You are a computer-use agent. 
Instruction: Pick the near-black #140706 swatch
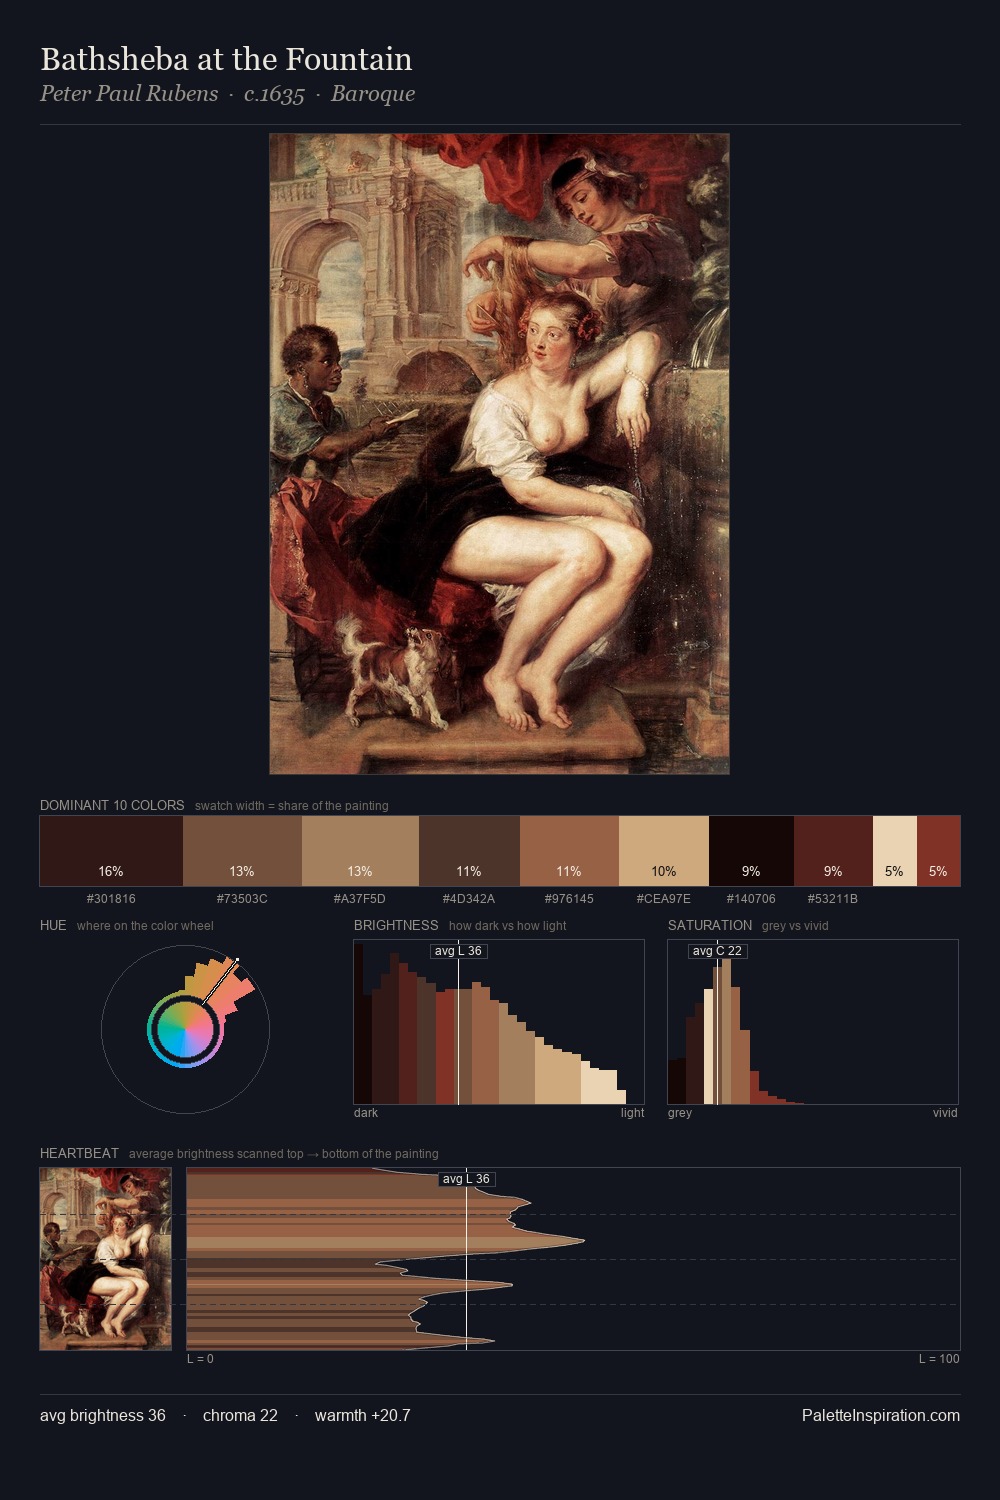pos(751,851)
